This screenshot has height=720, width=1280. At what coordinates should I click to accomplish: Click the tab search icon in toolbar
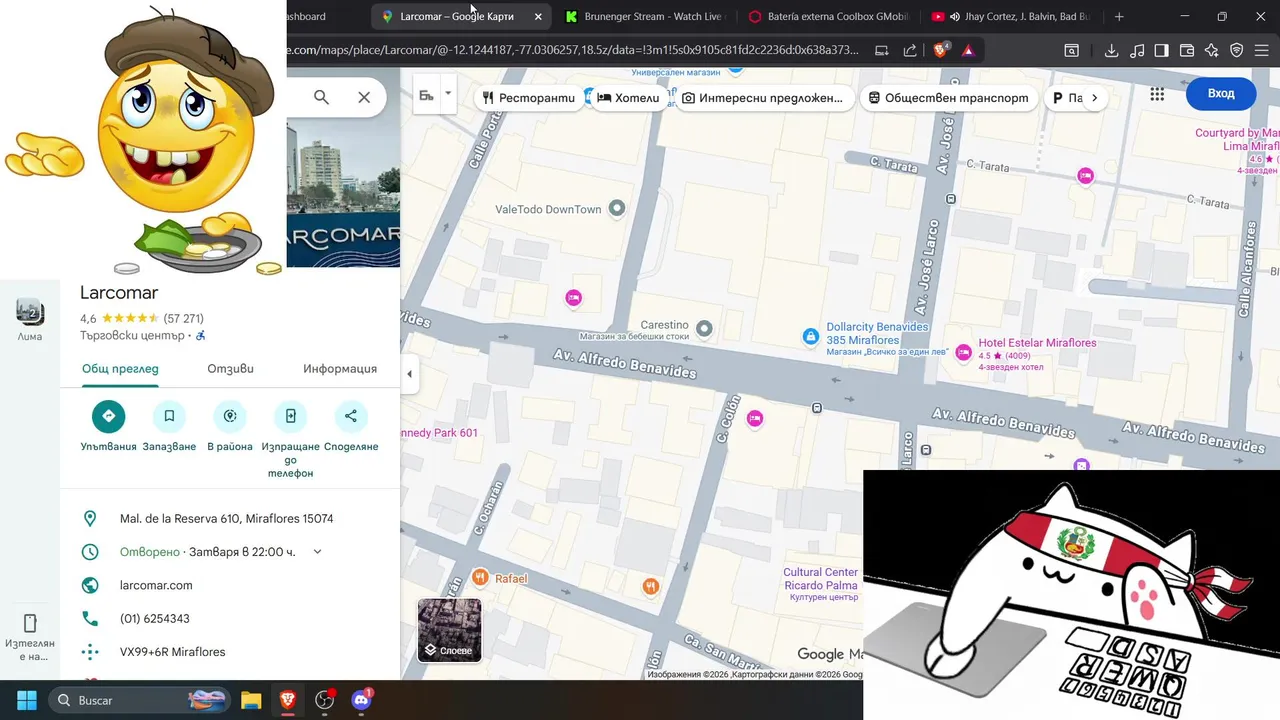pyautogui.click(x=1071, y=50)
